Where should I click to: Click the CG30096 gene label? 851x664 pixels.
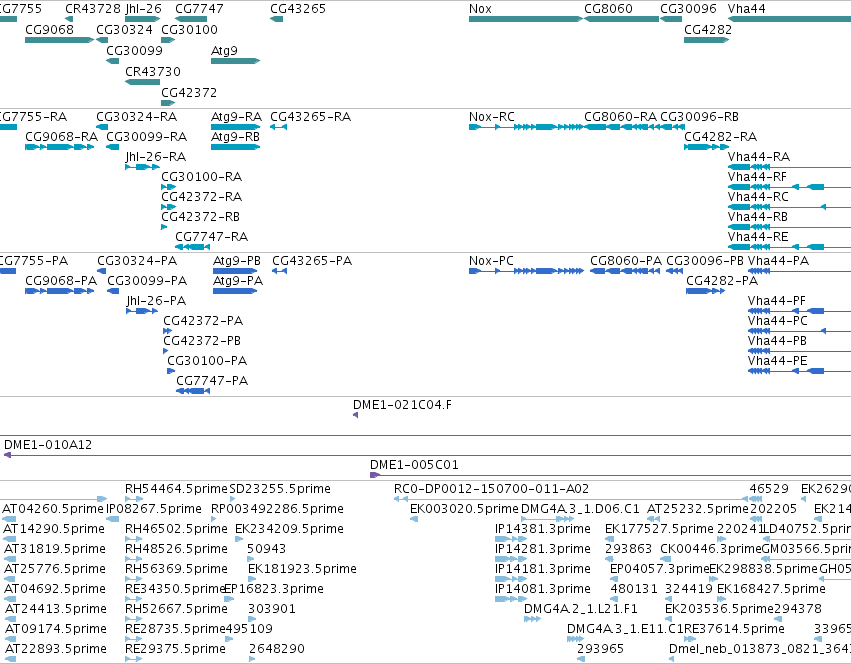688,9
